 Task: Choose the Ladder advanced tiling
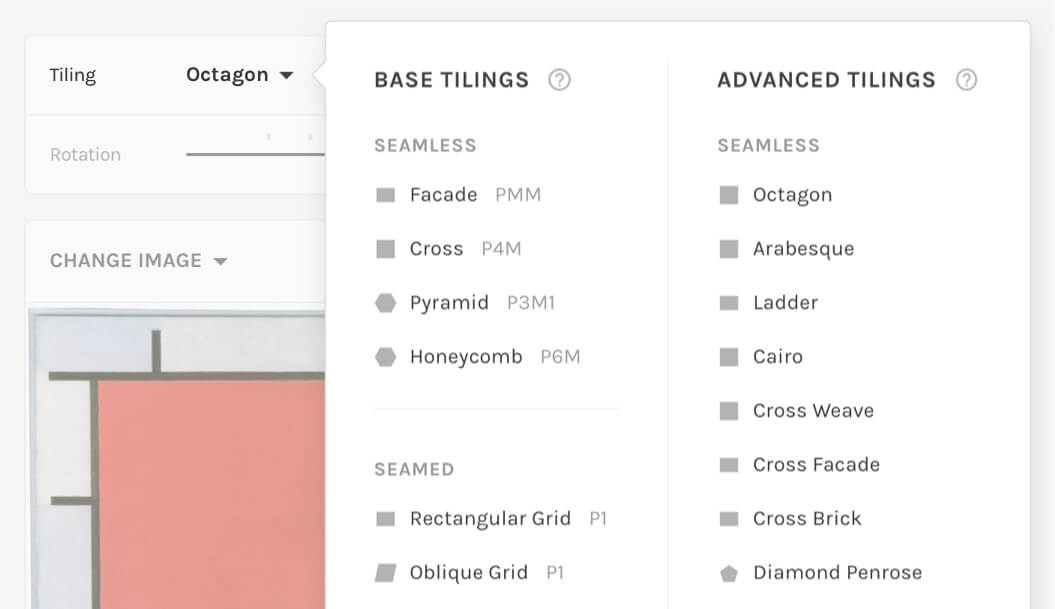[x=786, y=302]
